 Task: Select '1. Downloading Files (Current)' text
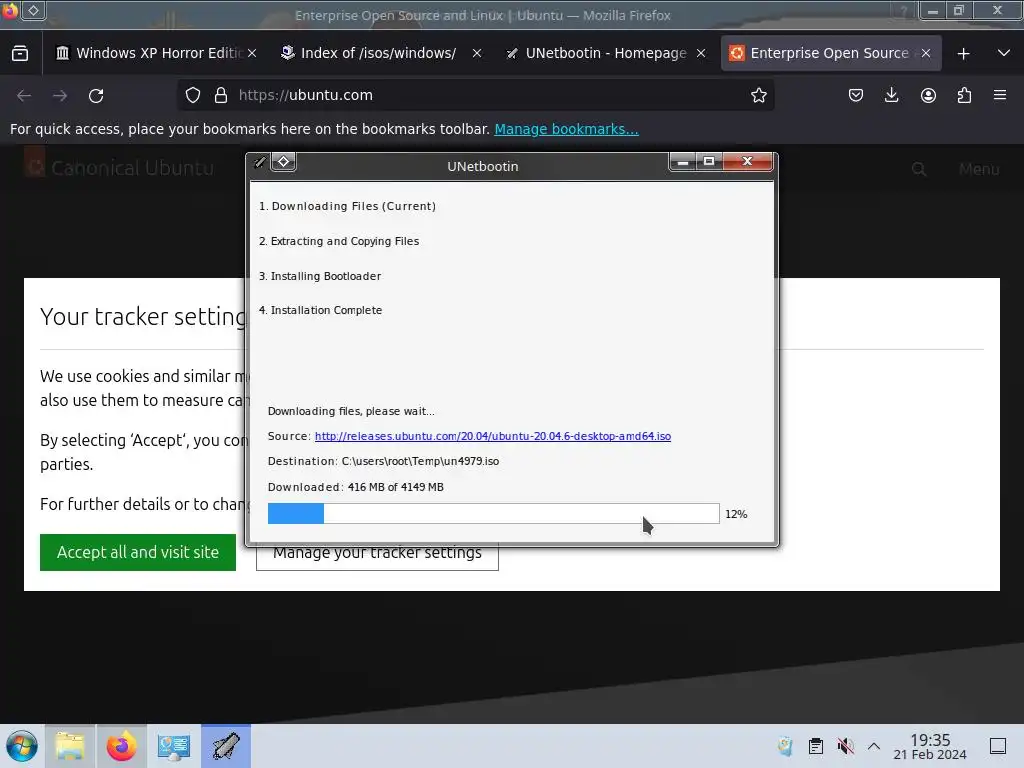[x=347, y=206]
